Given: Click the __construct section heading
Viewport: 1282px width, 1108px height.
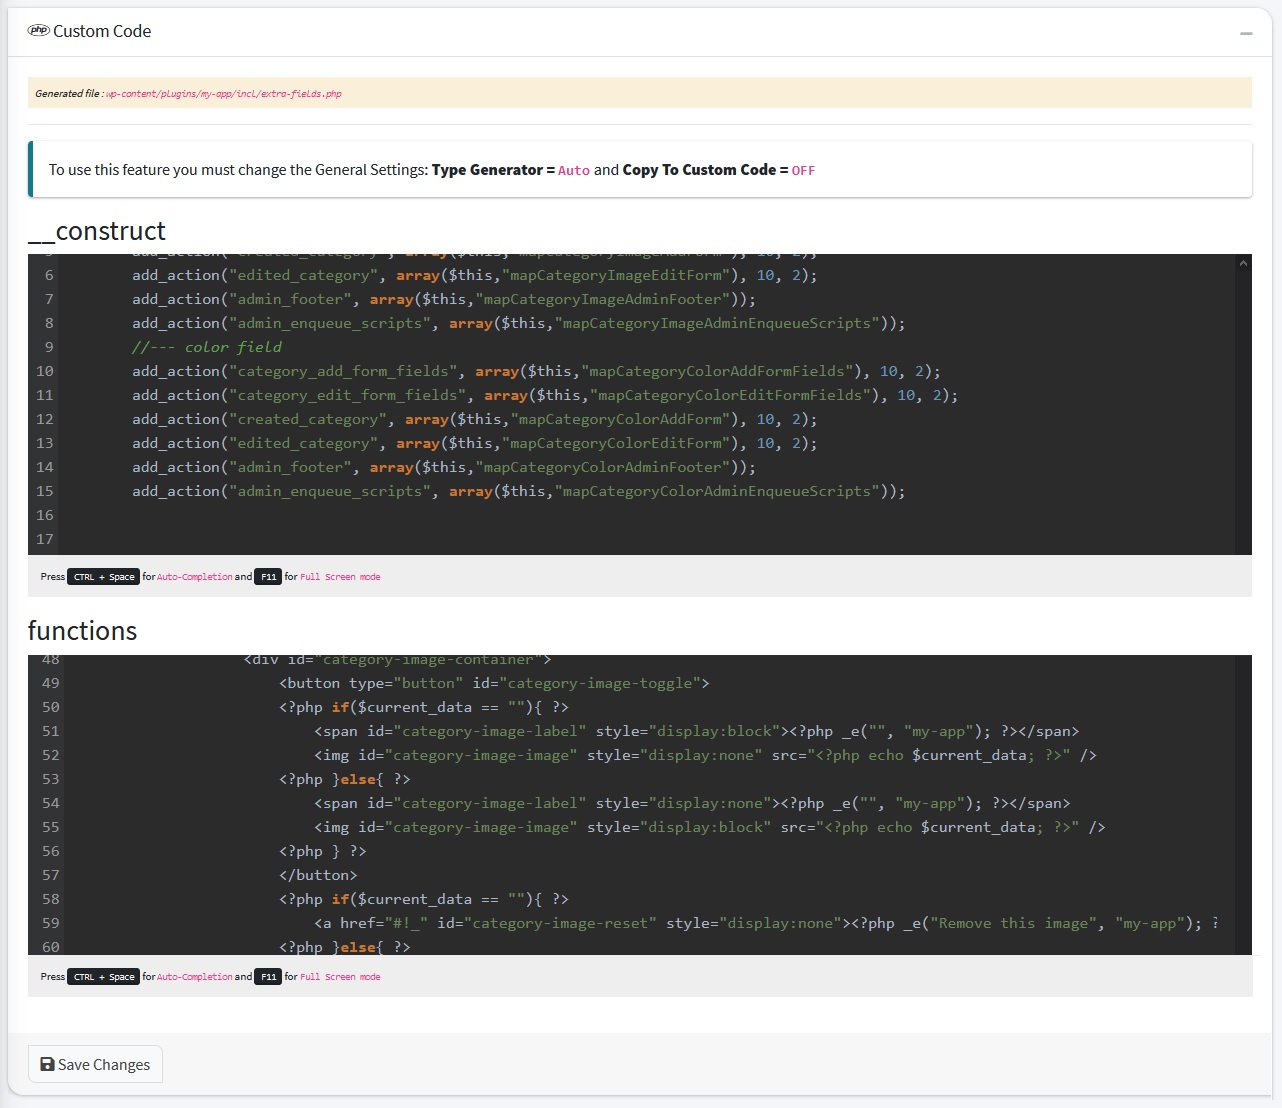Looking at the screenshot, I should tap(97, 231).
